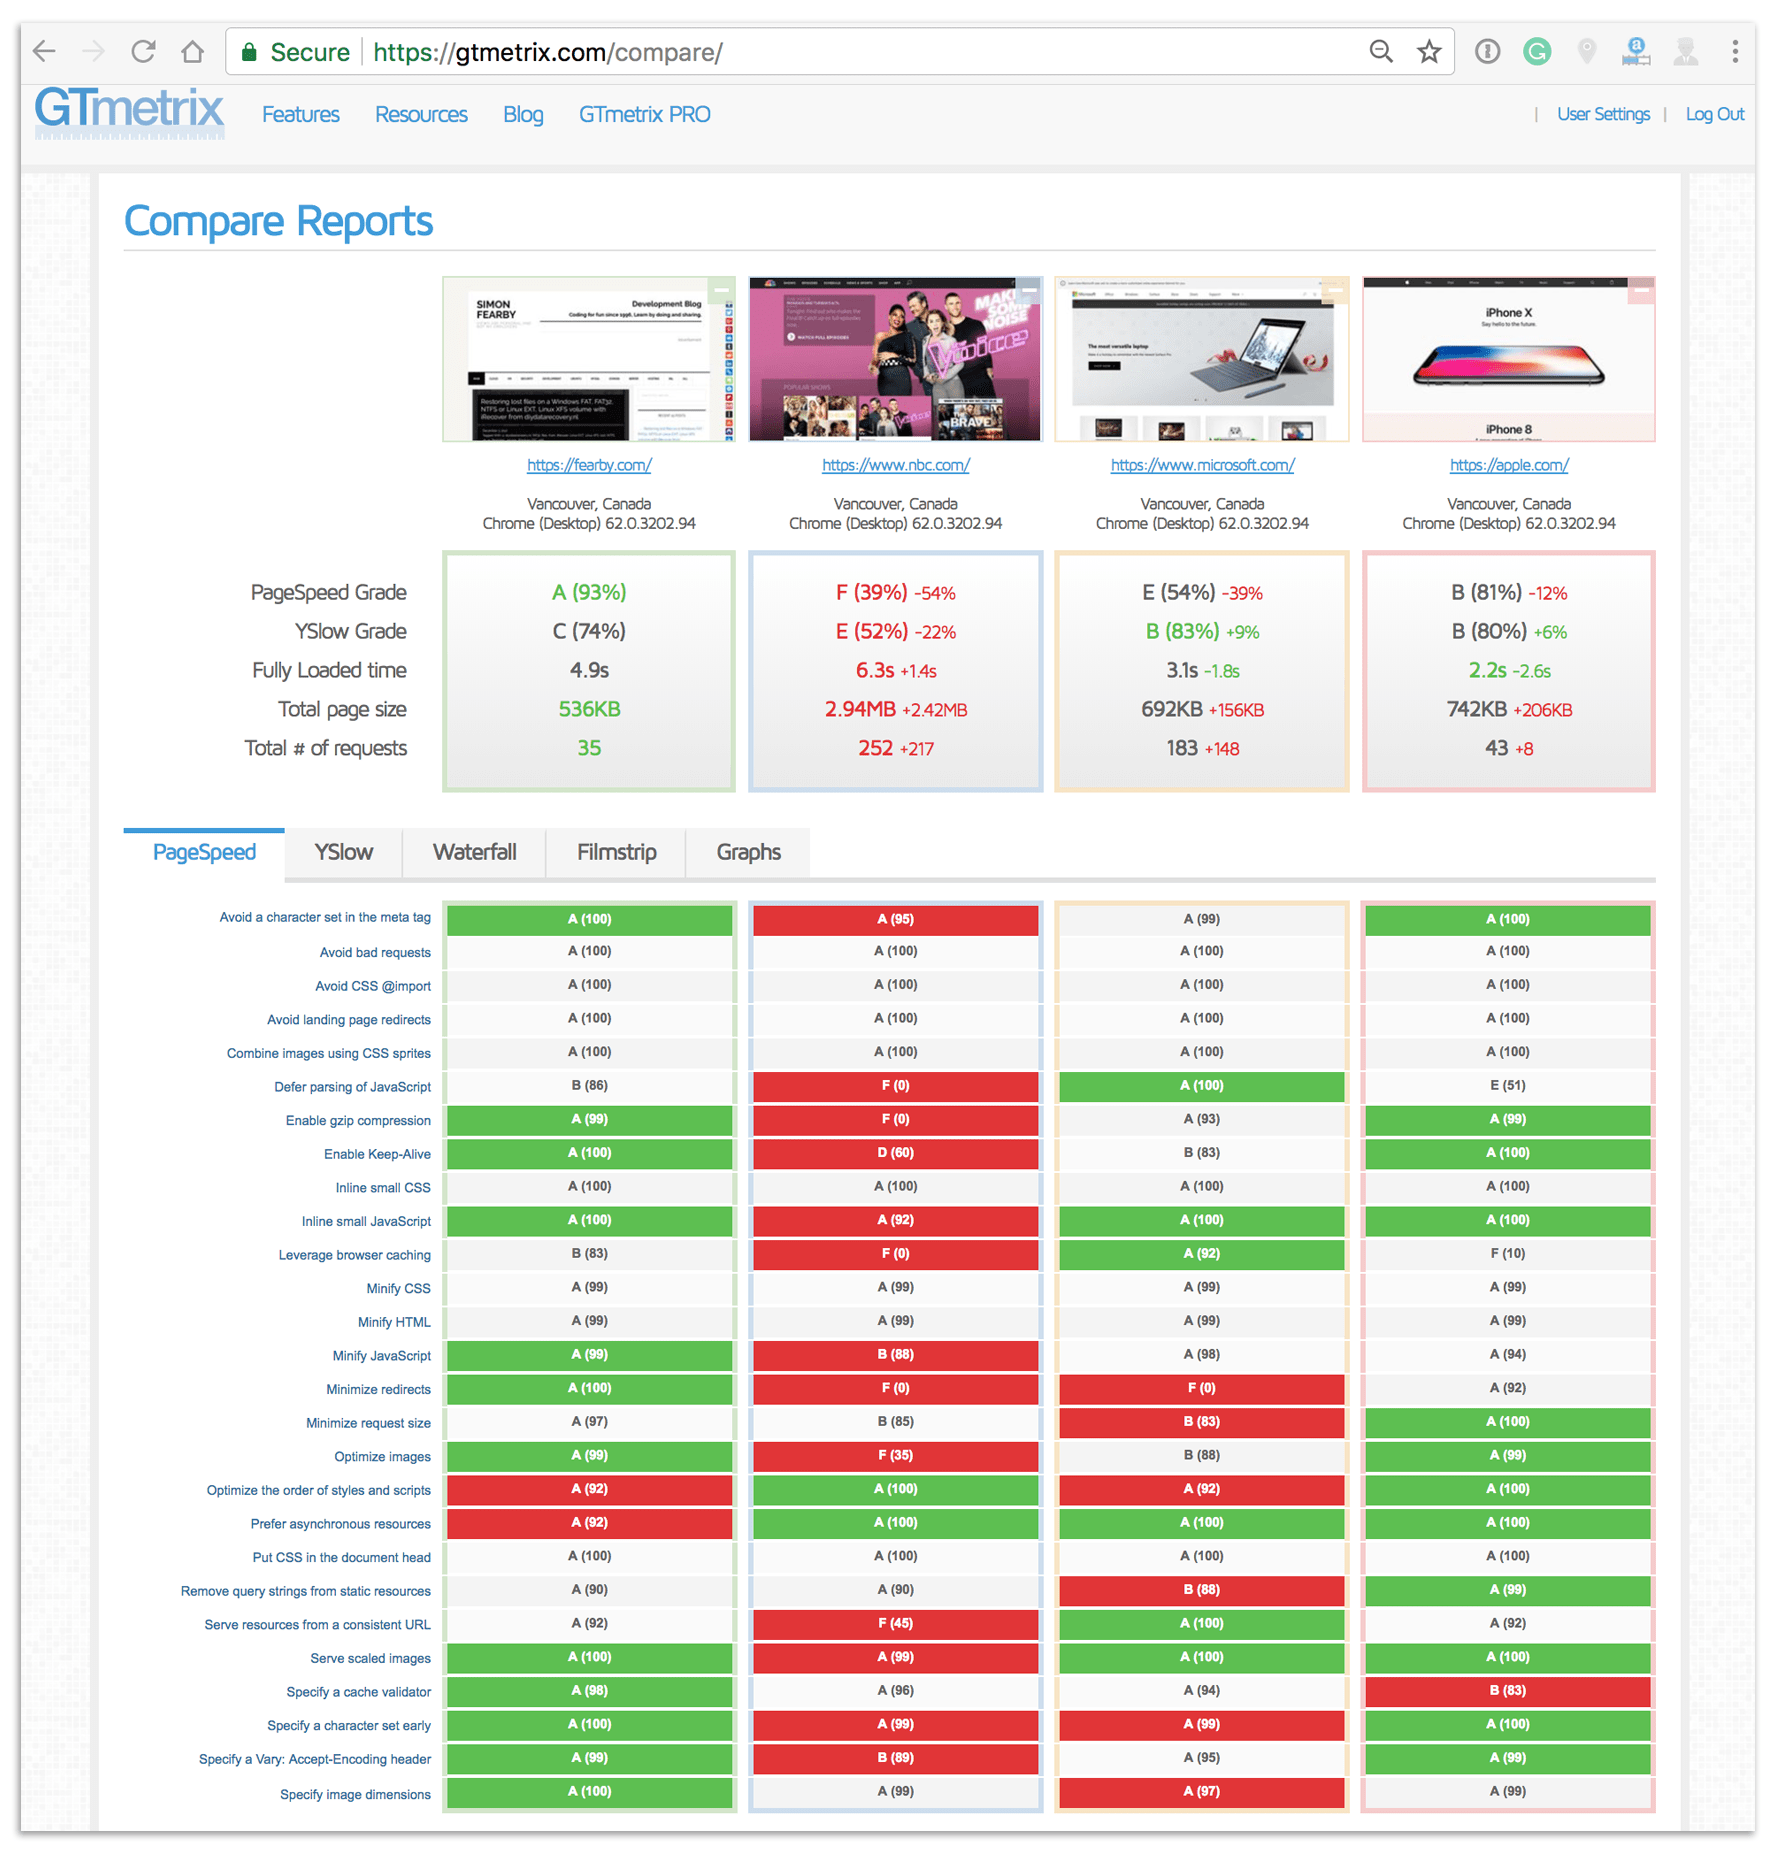Reload the page
This screenshot has height=1862, width=1790.
pyautogui.click(x=143, y=51)
